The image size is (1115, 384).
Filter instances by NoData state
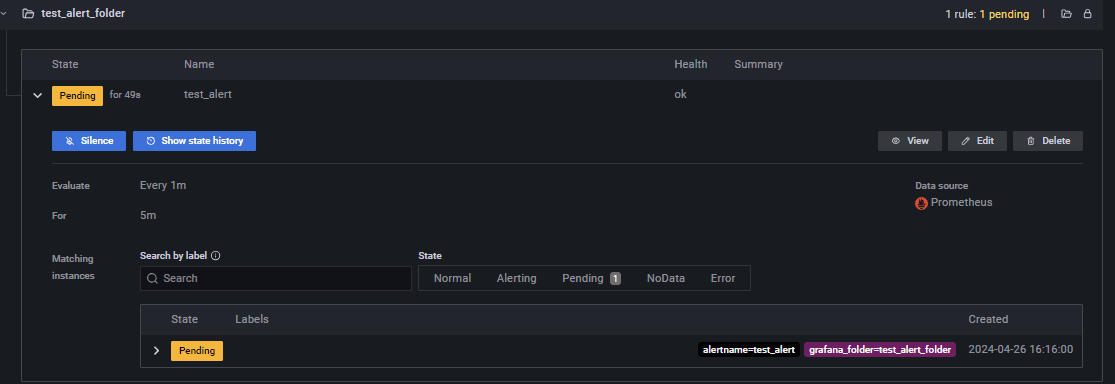tap(666, 278)
